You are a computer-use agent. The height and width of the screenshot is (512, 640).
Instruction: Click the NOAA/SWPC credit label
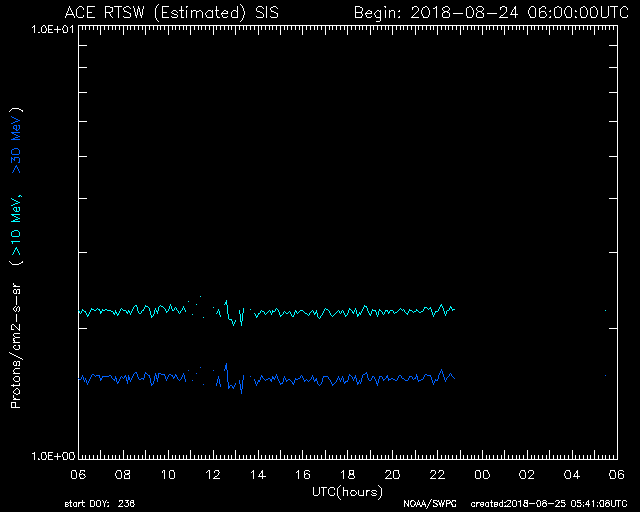pos(428,502)
